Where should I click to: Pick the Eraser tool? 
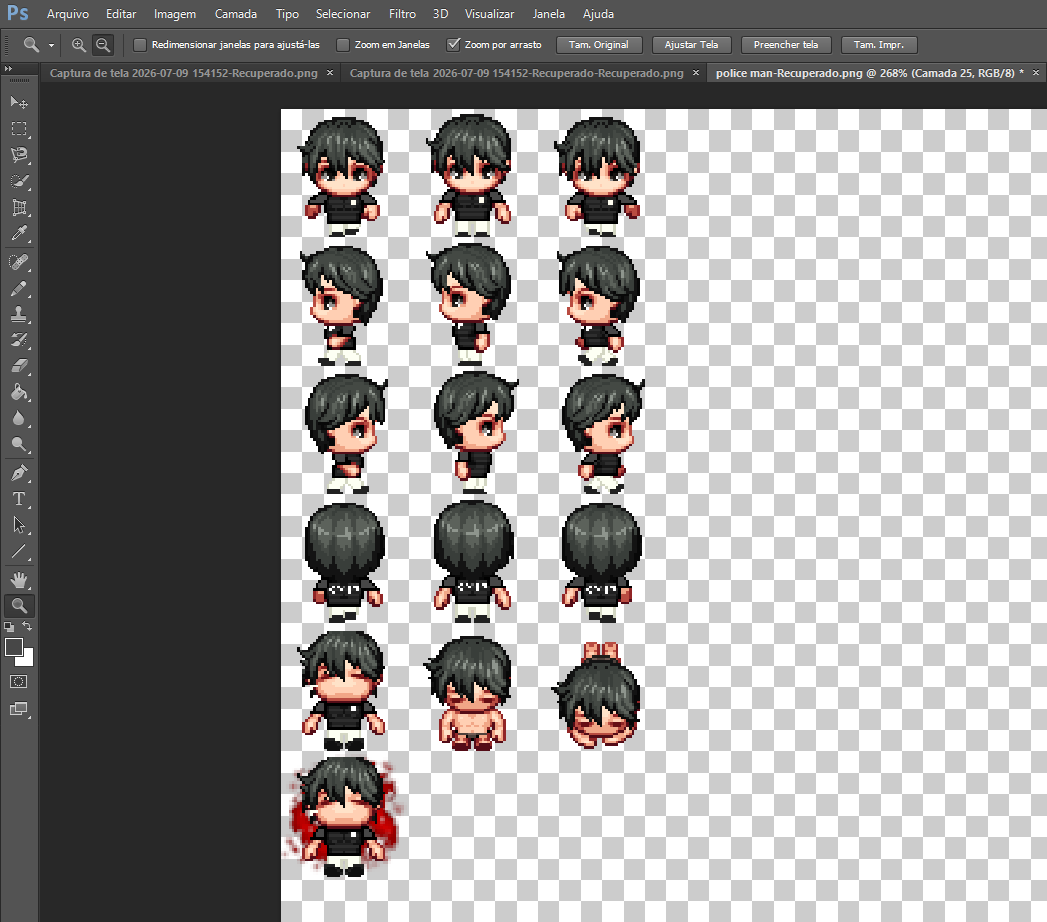tap(19, 366)
